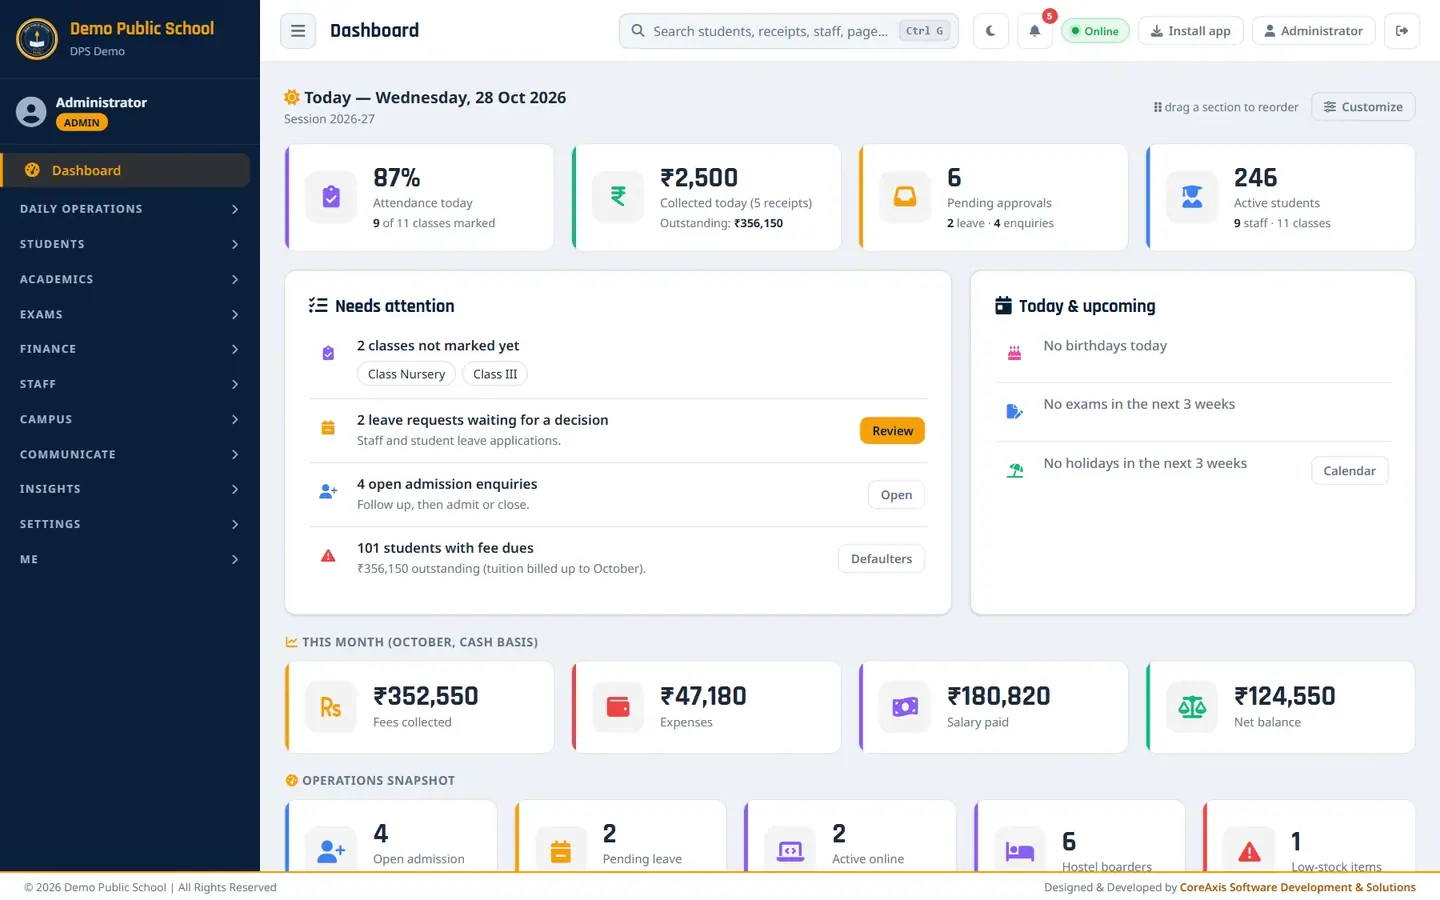Open the Dashboard menu item
This screenshot has height=900, width=1440.
126,170
